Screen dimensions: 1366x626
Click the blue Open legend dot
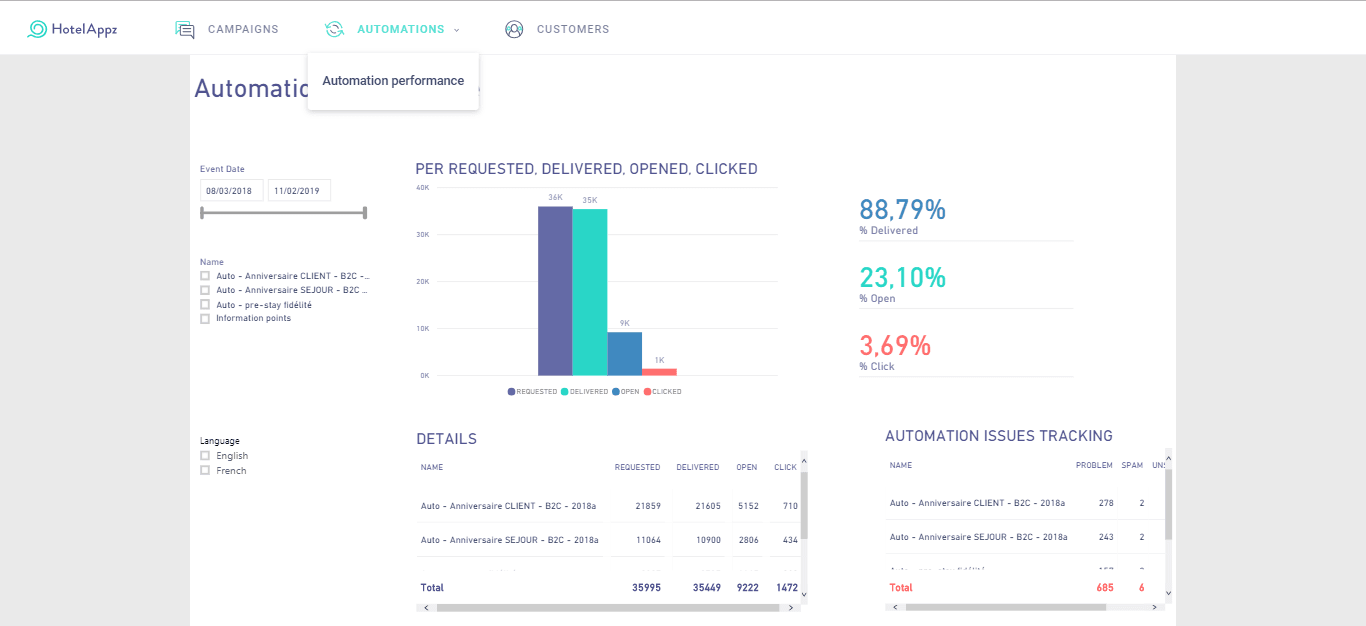click(616, 392)
